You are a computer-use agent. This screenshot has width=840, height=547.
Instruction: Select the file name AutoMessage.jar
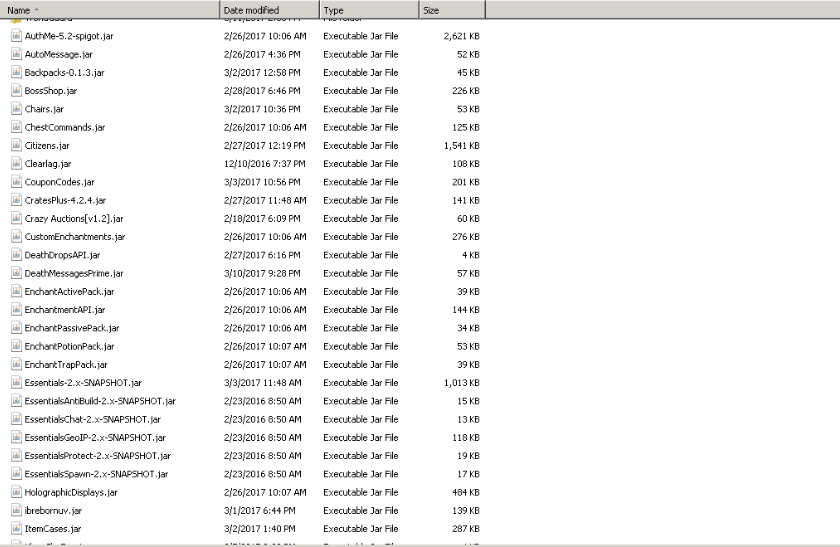click(x=59, y=54)
